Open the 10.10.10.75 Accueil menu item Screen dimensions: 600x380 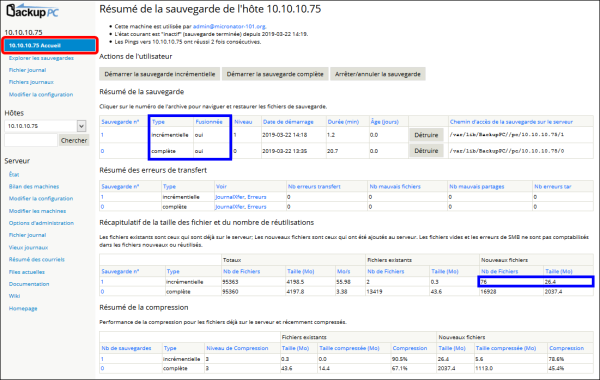[x=50, y=46]
